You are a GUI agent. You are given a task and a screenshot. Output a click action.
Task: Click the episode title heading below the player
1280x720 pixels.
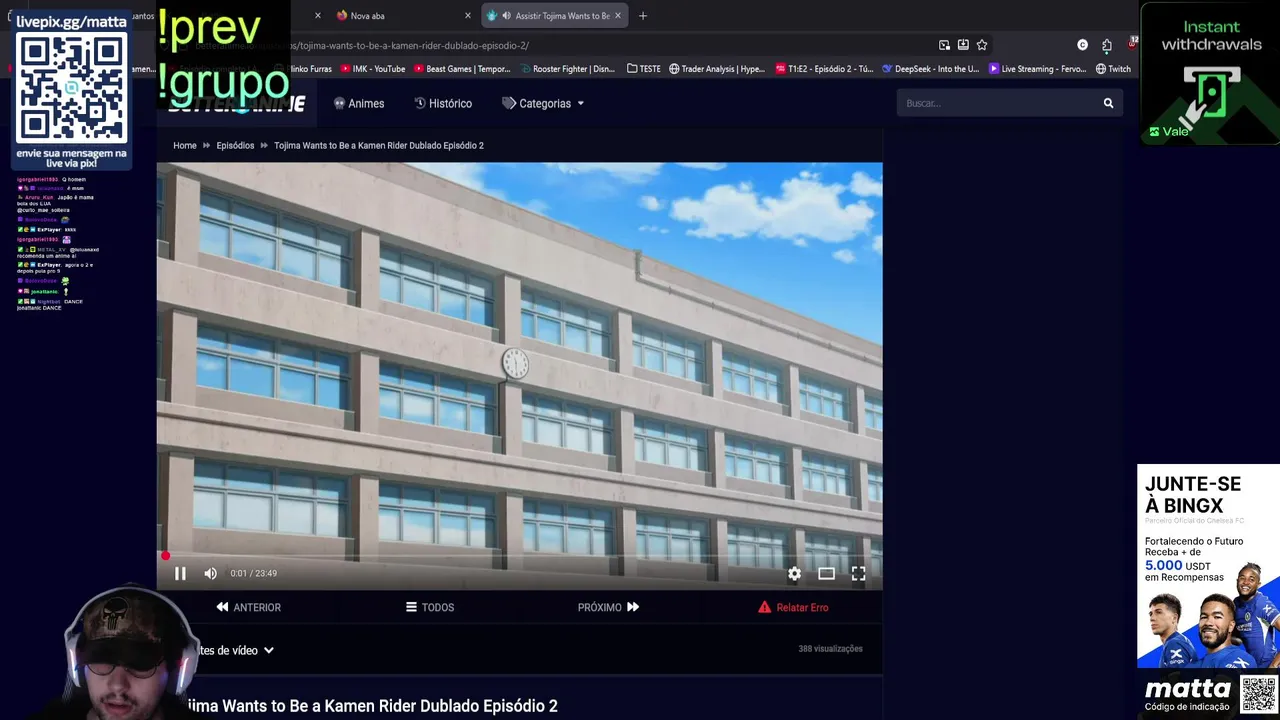(x=371, y=706)
